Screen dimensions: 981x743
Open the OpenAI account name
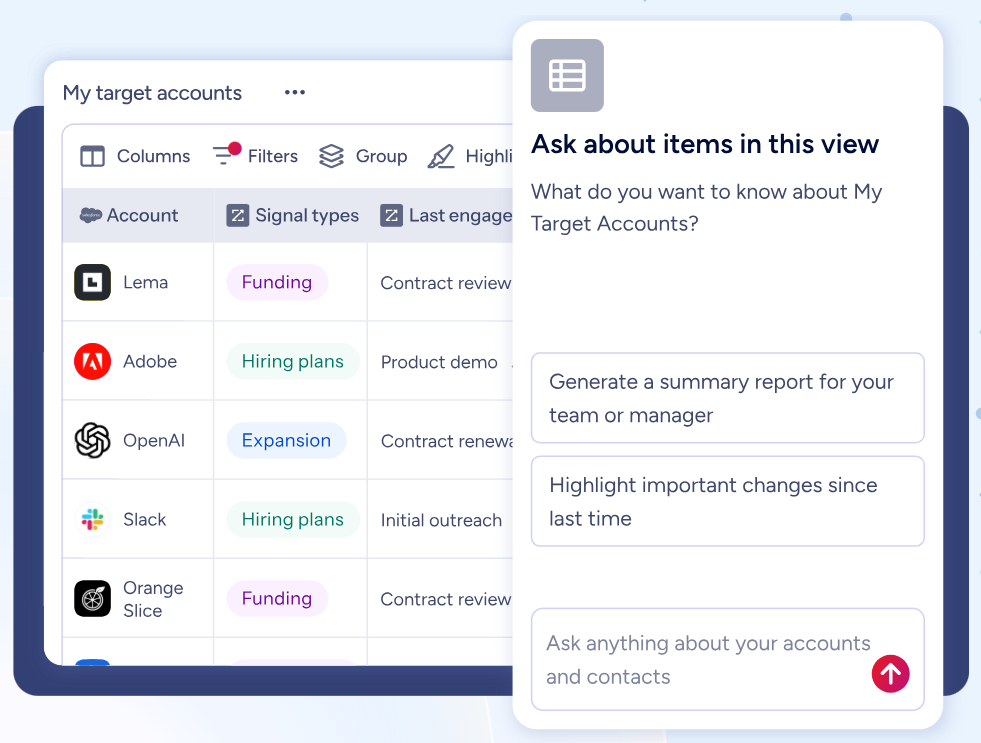coord(154,440)
